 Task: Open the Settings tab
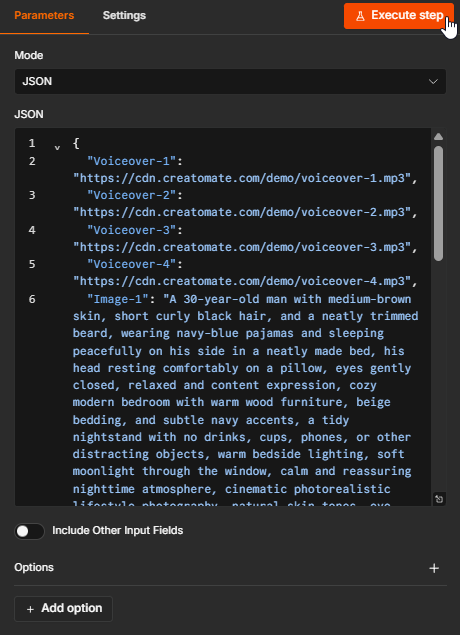pyautogui.click(x=124, y=15)
